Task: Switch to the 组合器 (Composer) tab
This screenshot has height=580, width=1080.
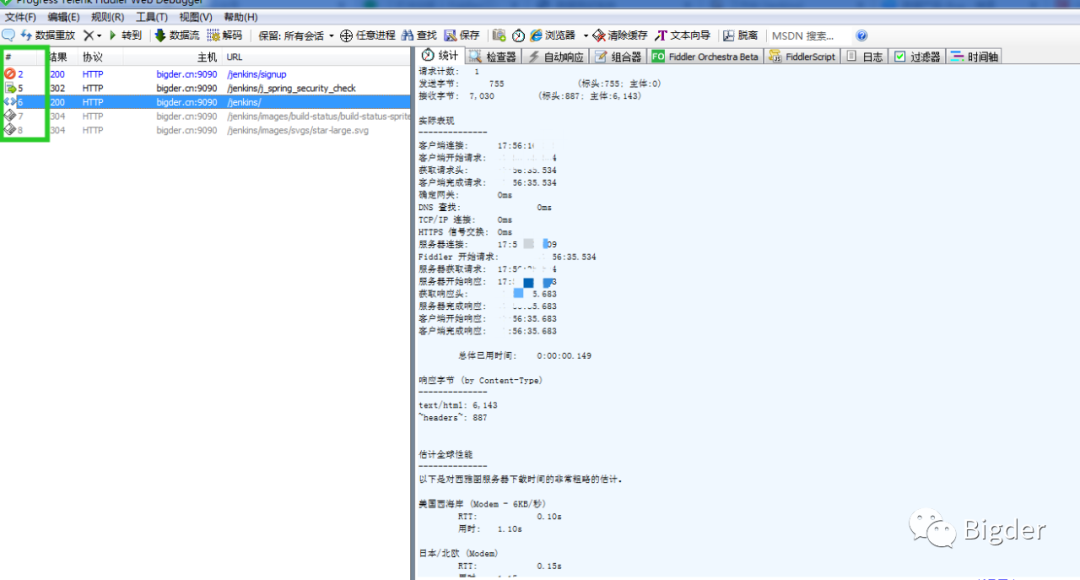Action: 619,56
